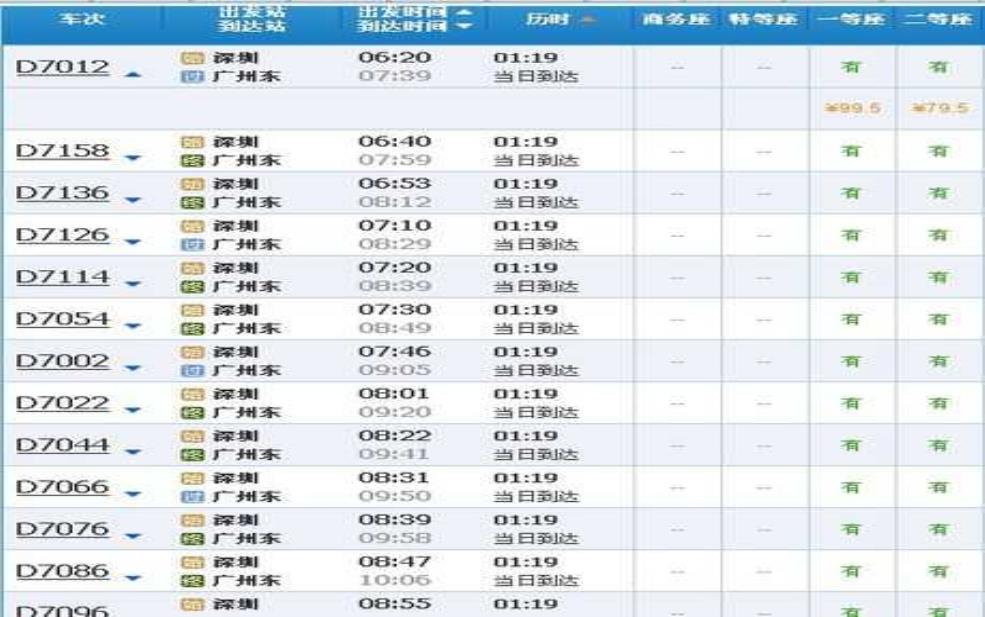The height and width of the screenshot is (617, 985).
Task: Click D7012 first class availability 有
Action: [x=851, y=67]
